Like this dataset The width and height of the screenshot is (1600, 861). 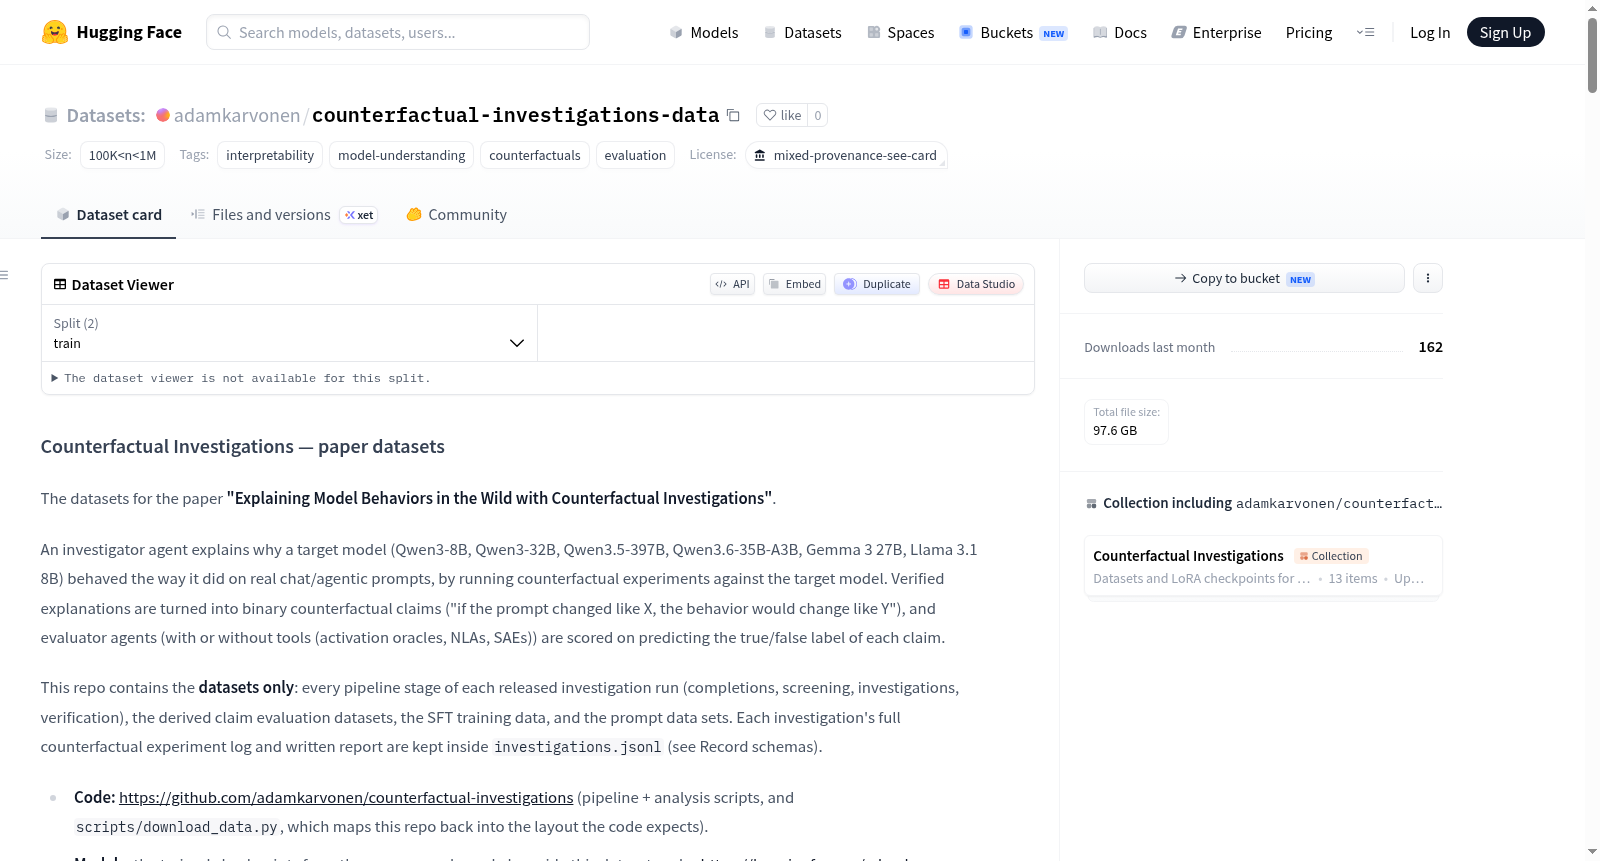tap(782, 115)
